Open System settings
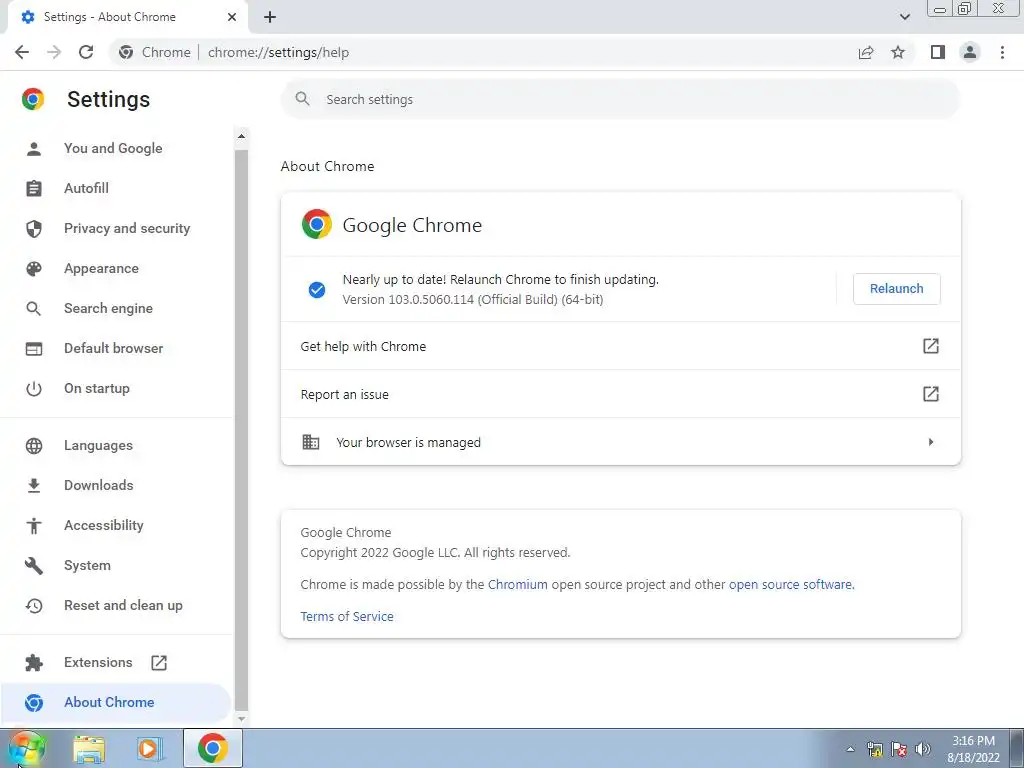The width and height of the screenshot is (1024, 768). (87, 566)
